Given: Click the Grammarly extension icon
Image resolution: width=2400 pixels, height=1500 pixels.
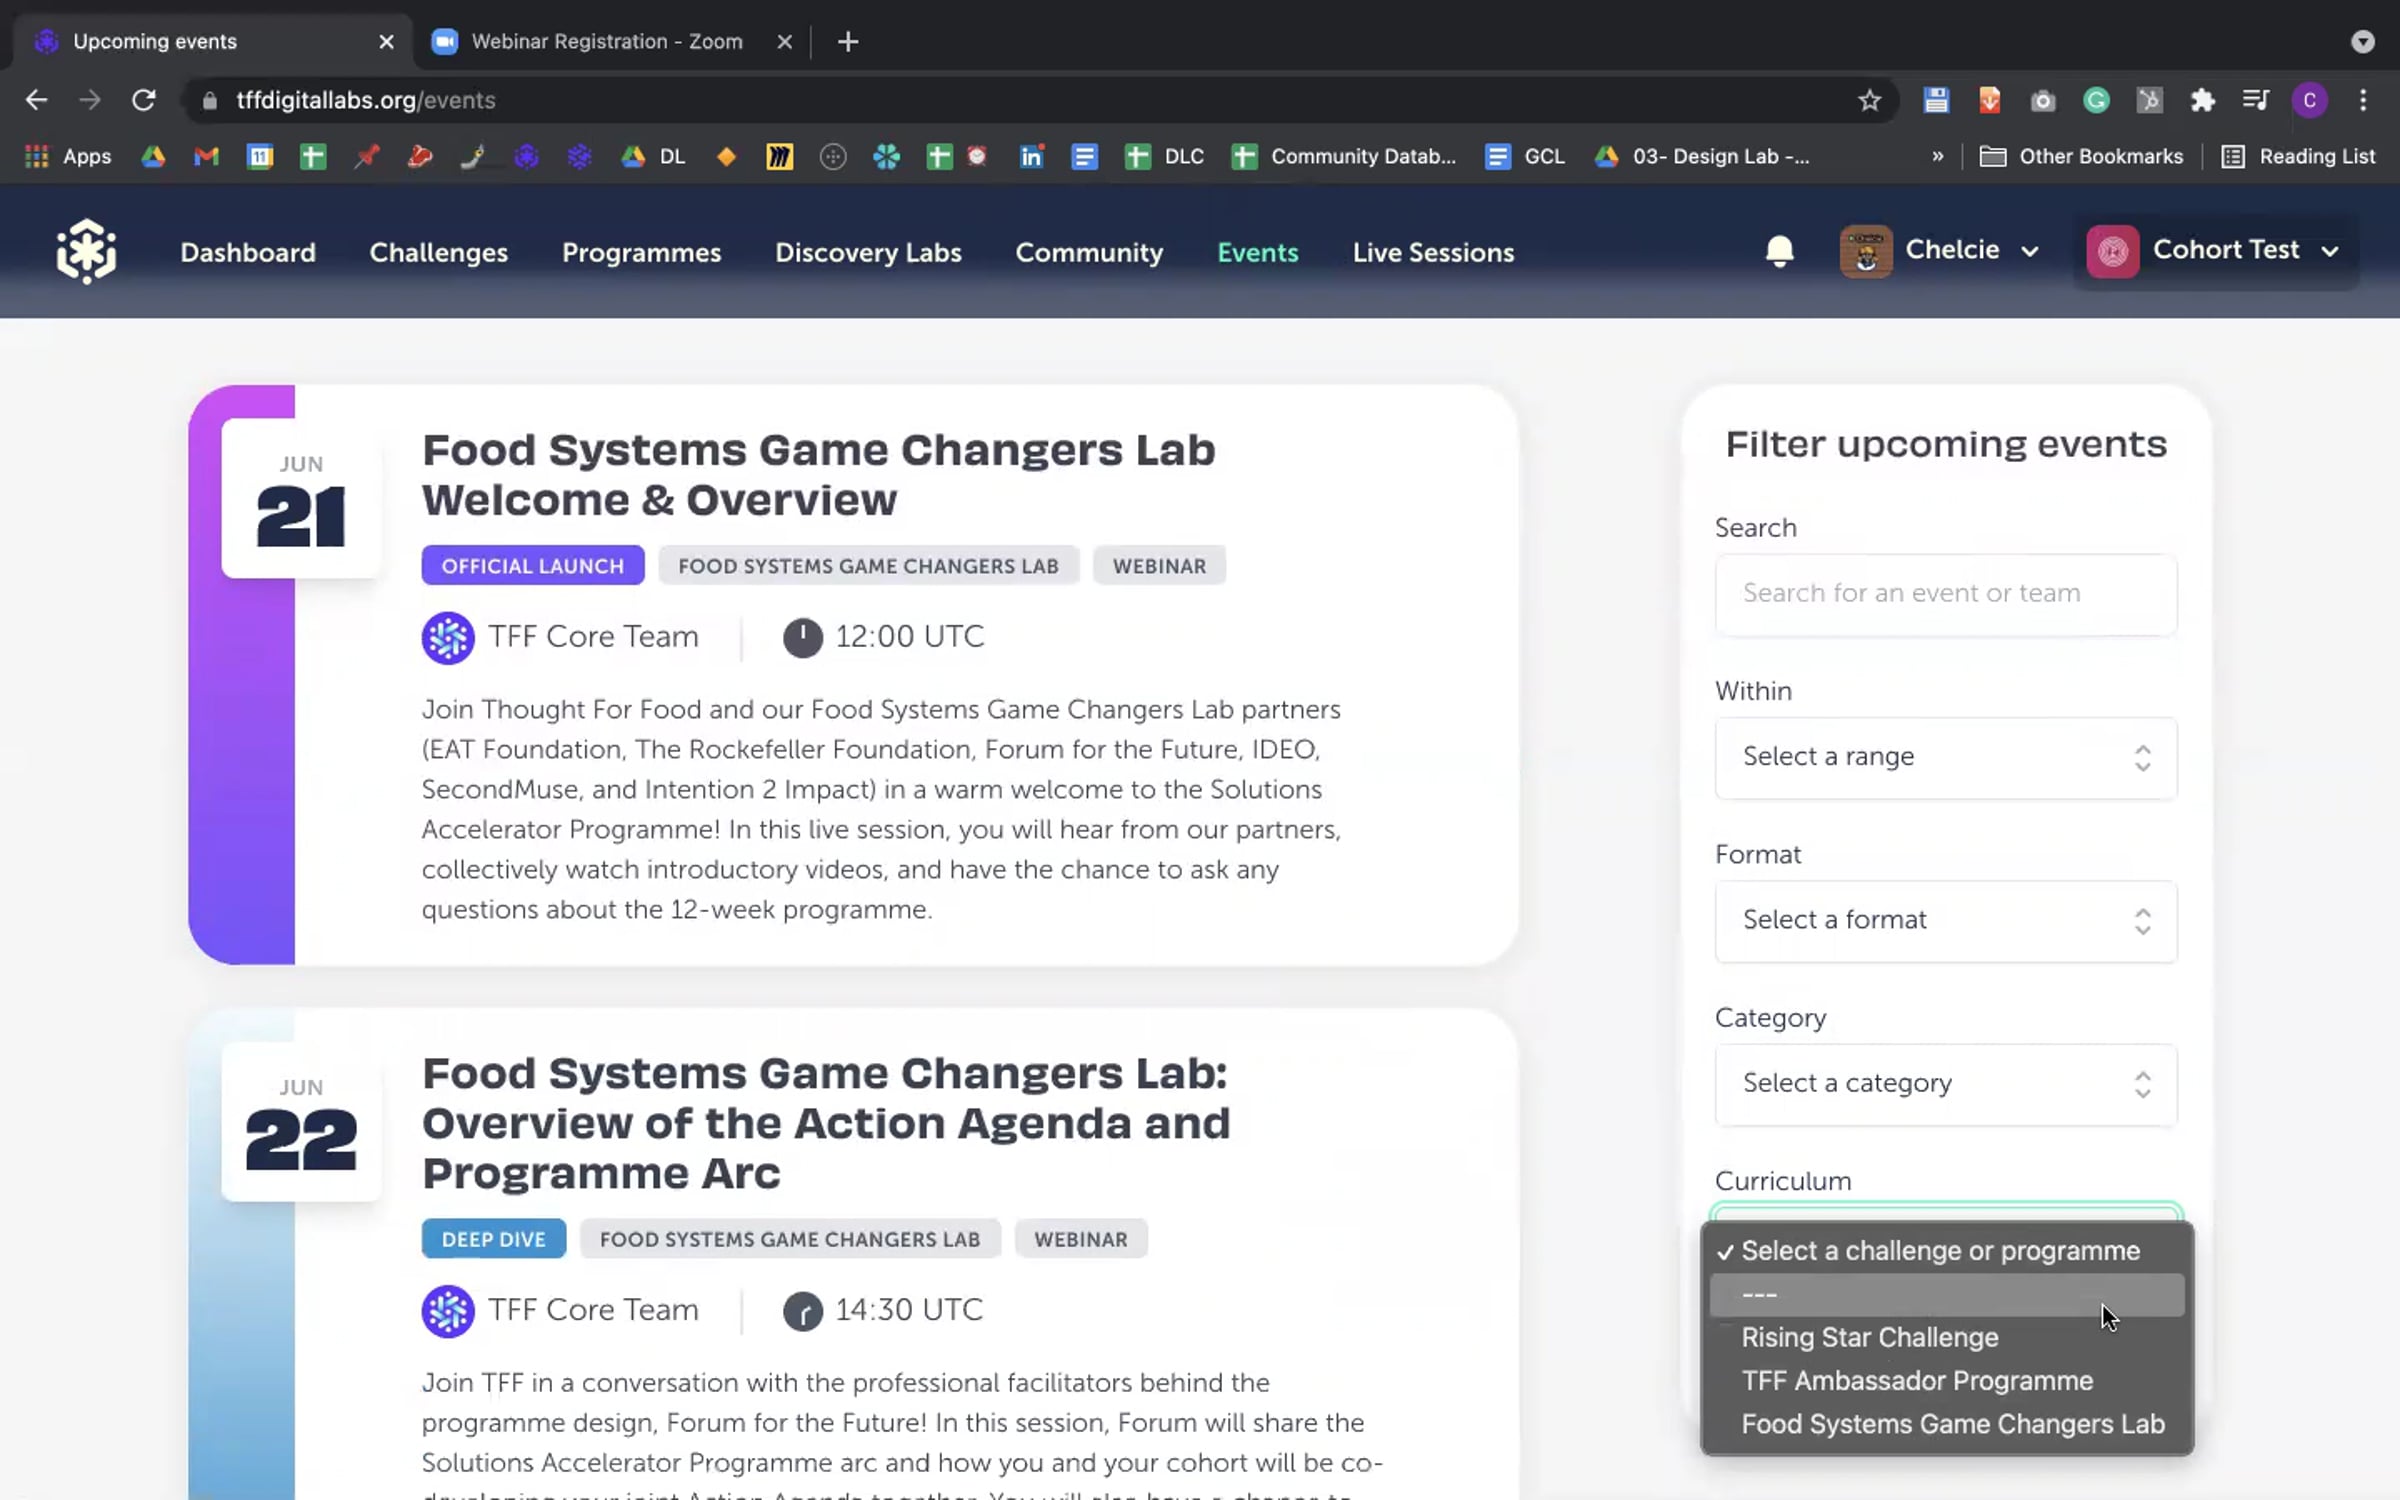Looking at the screenshot, I should tap(2096, 100).
